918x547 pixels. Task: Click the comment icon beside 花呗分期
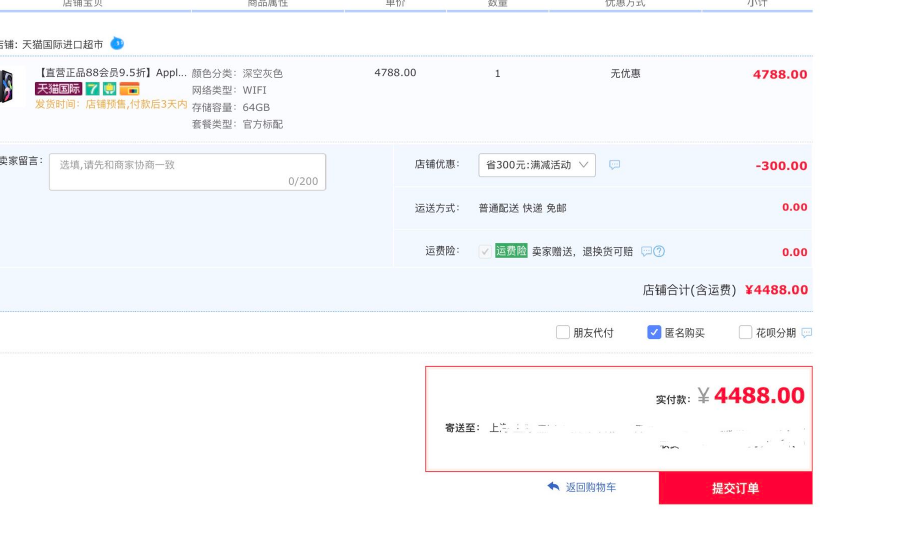807,333
